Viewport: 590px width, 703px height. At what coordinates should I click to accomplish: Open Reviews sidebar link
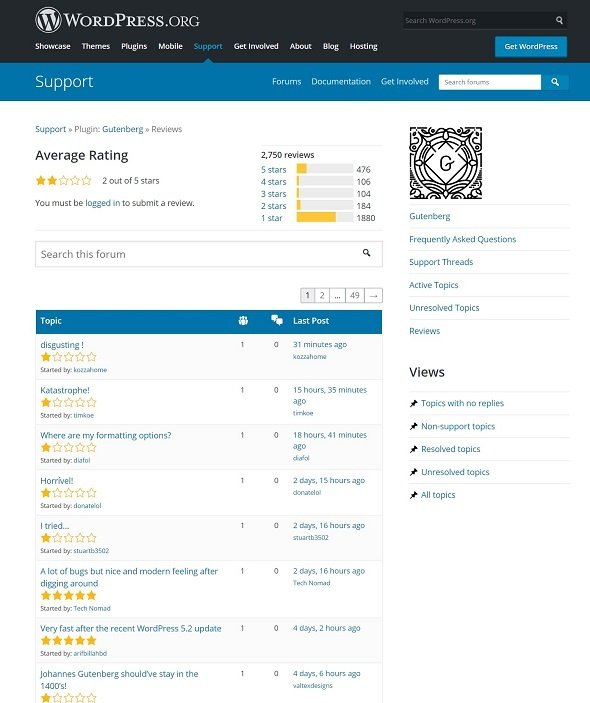(425, 331)
